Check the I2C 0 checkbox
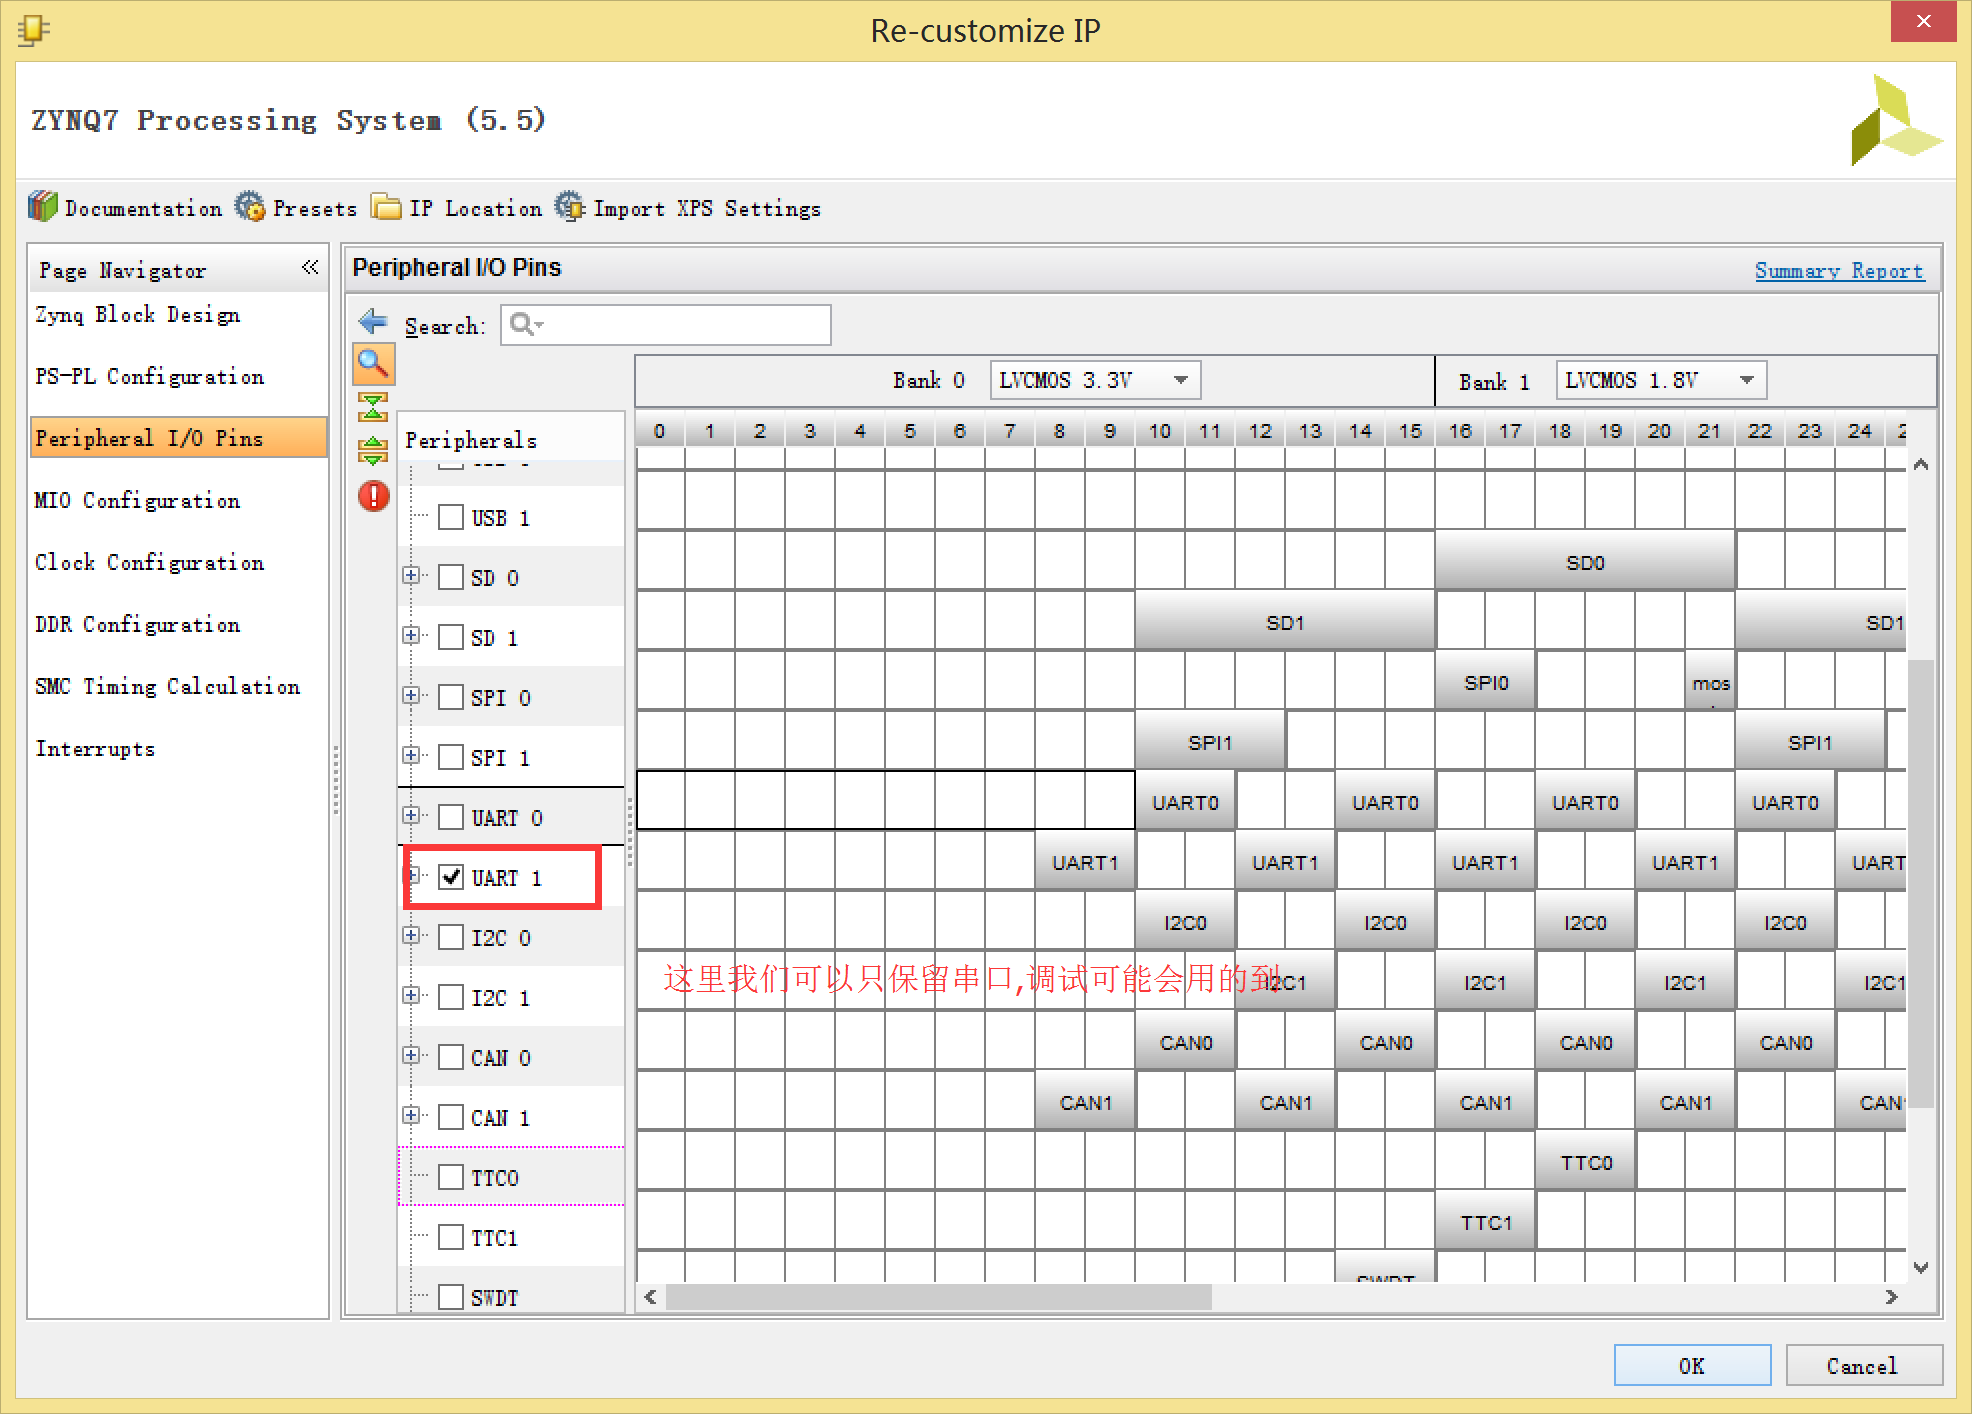 click(451, 937)
